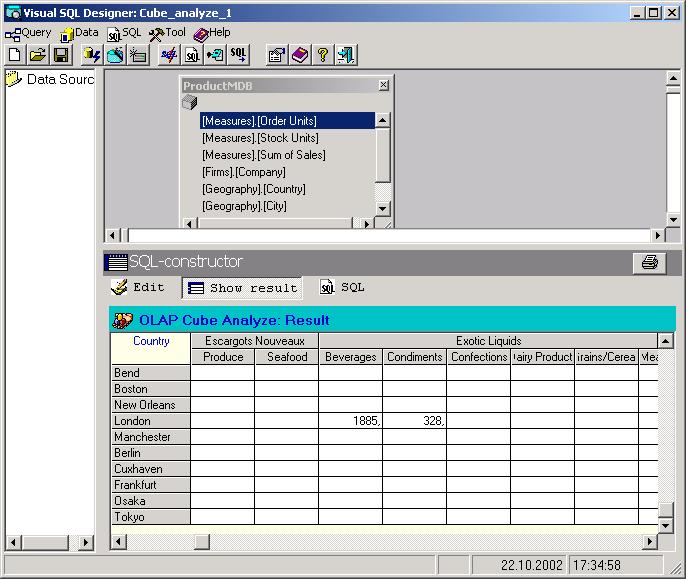Click the yellow question mark help icon
The image size is (686, 579).
322,55
